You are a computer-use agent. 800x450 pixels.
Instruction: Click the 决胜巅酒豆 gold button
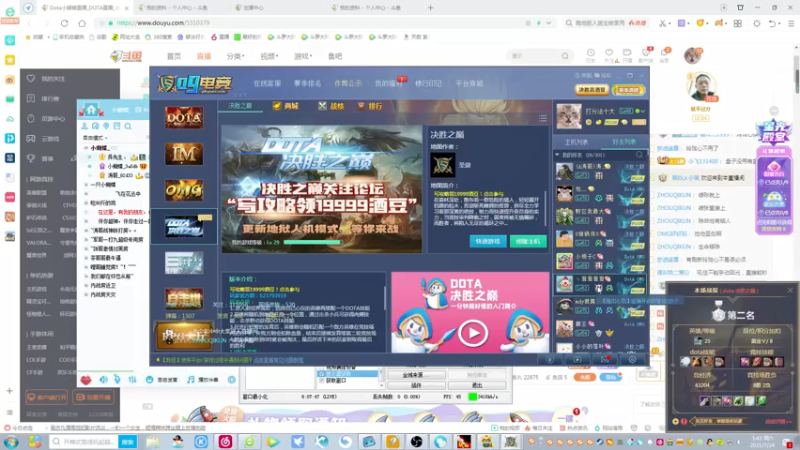591,90
